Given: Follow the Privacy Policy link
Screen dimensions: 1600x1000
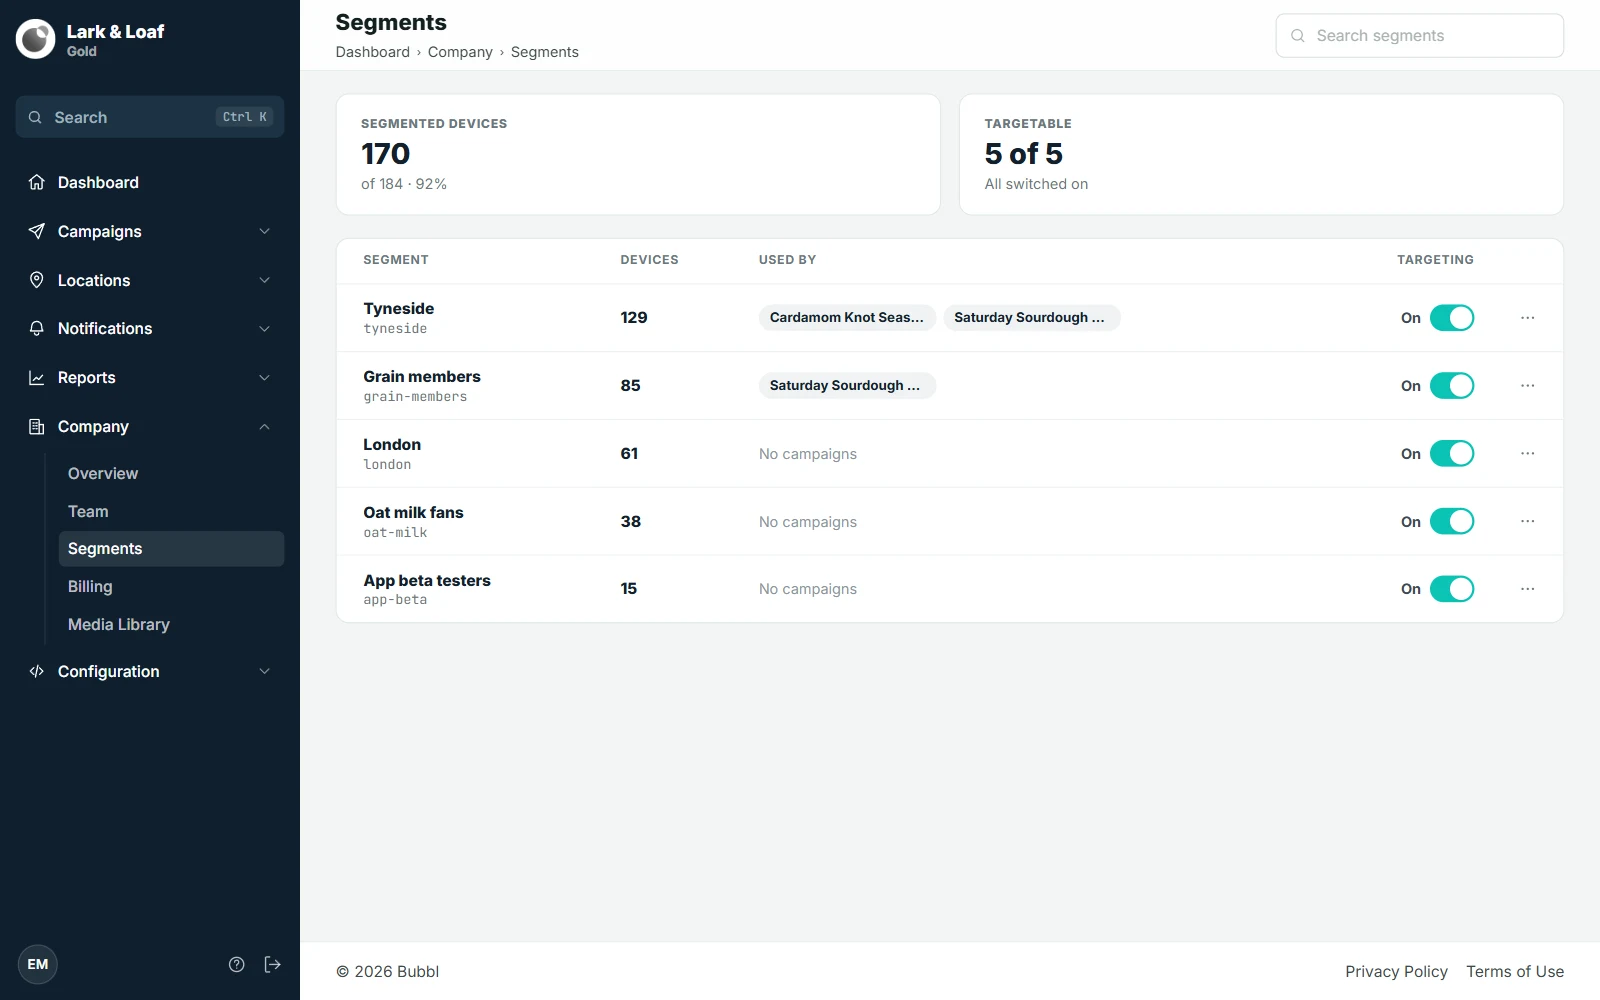Looking at the screenshot, I should [x=1396, y=971].
